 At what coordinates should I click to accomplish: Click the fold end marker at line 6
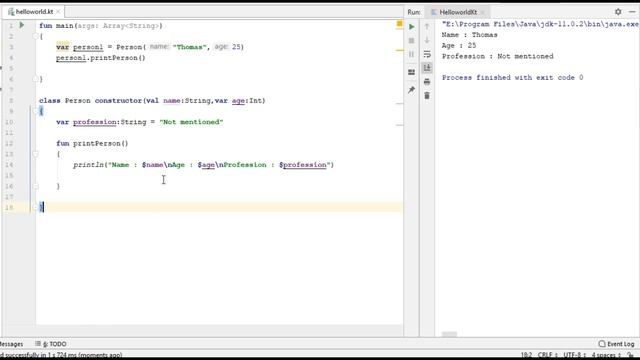(x=36, y=79)
